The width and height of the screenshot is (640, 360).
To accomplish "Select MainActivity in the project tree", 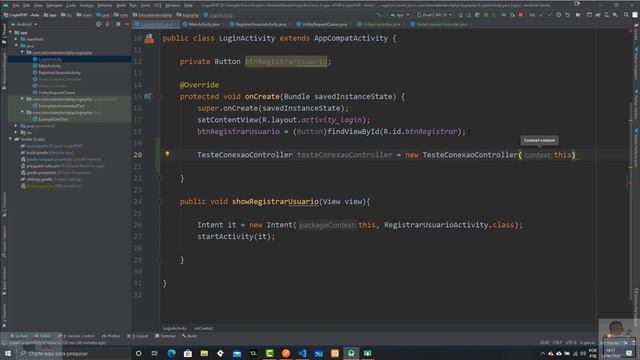I will [x=49, y=66].
